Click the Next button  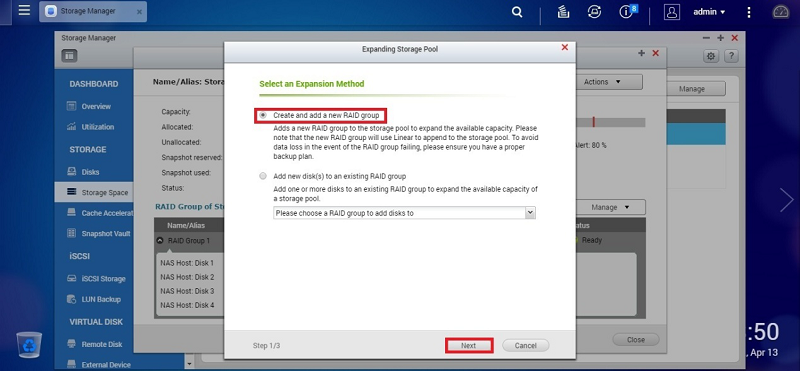pyautogui.click(x=469, y=345)
